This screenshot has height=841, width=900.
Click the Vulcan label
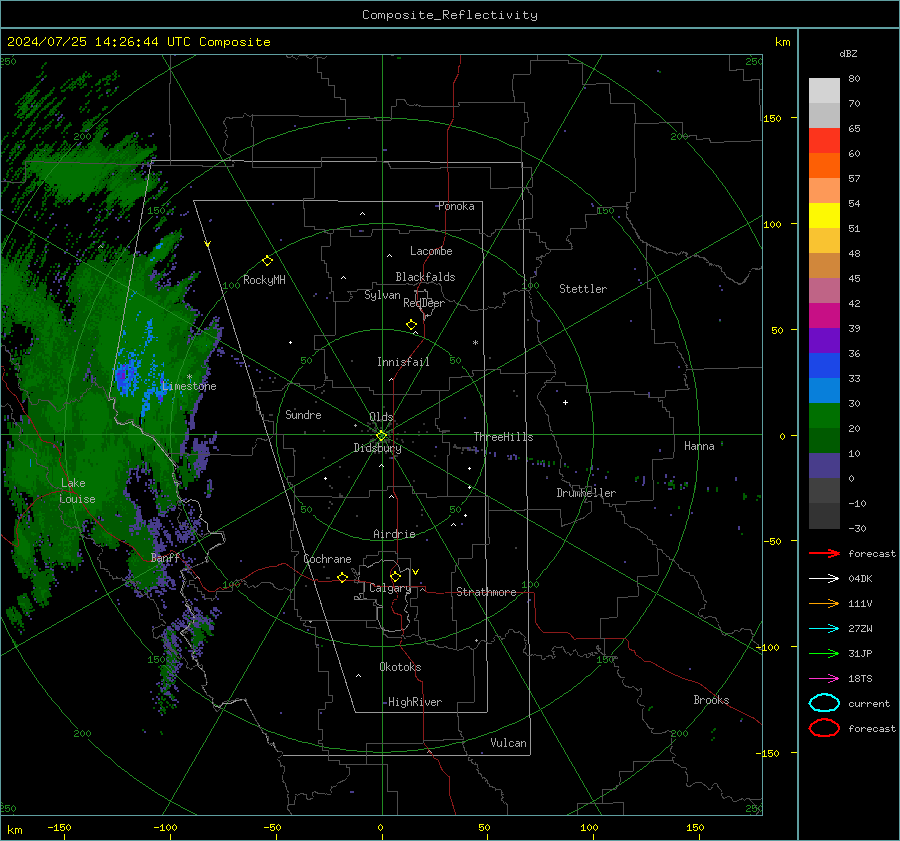509,743
